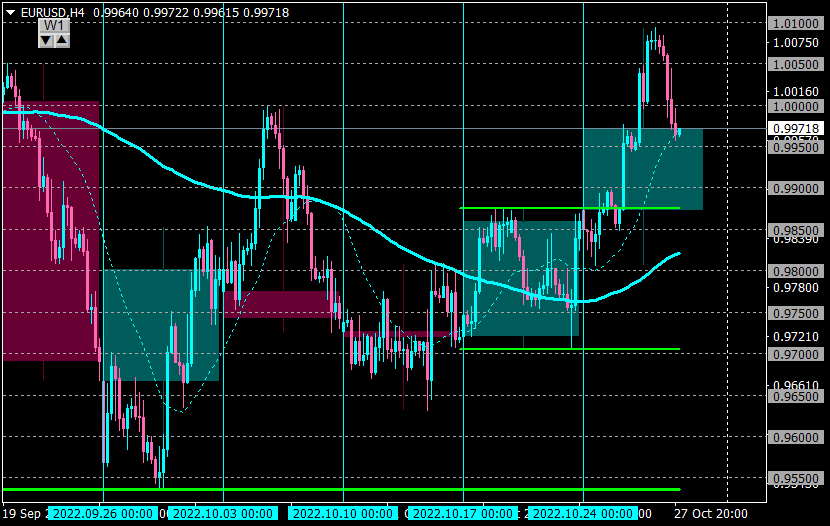Click the 0.98500 price level label
This screenshot has width=830, height=526.
tap(796, 230)
